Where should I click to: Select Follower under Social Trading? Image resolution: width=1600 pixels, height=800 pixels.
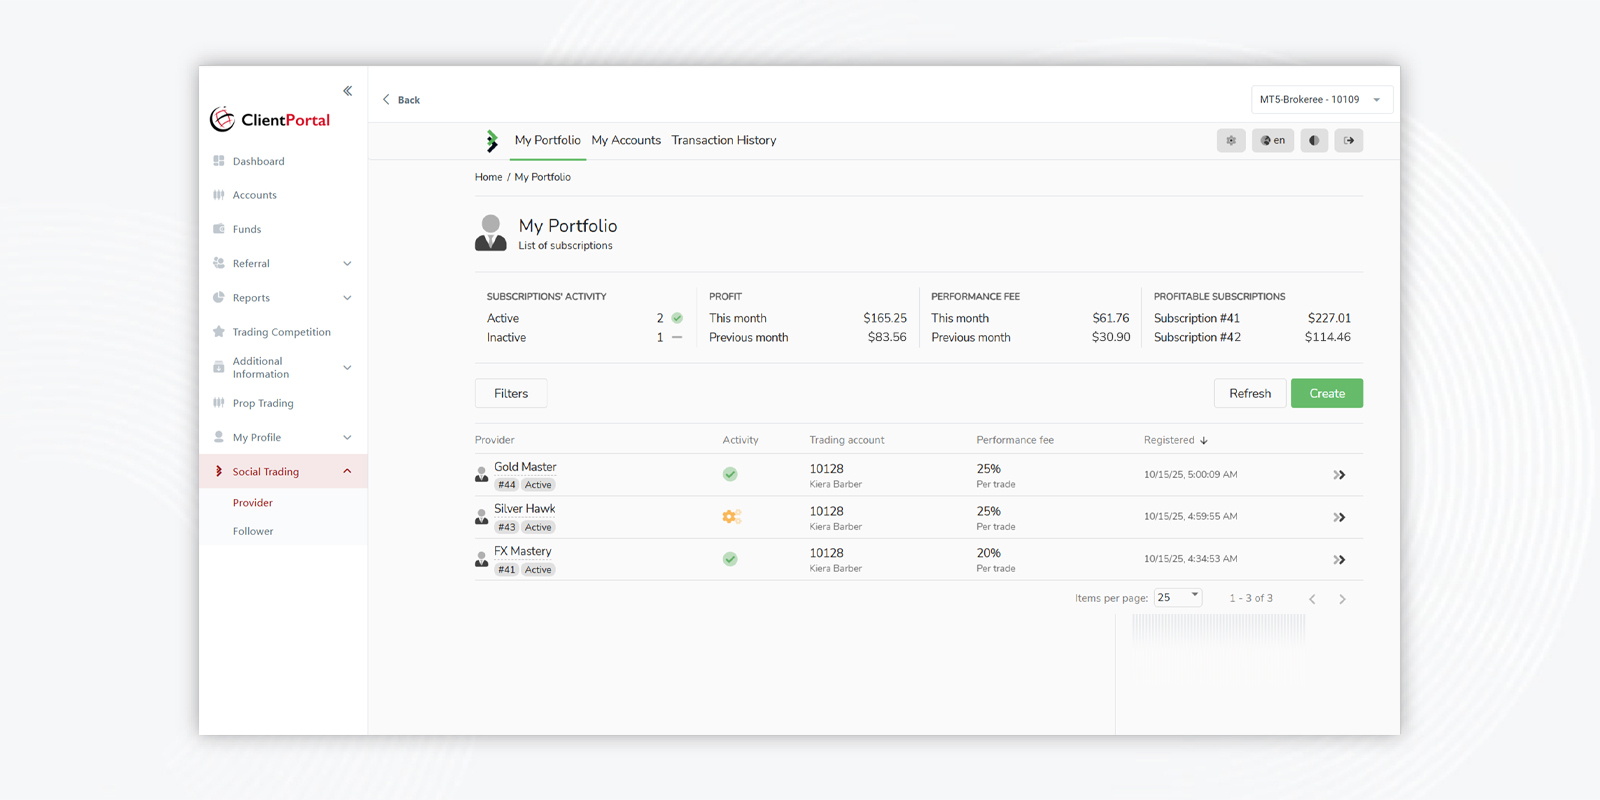point(253,532)
